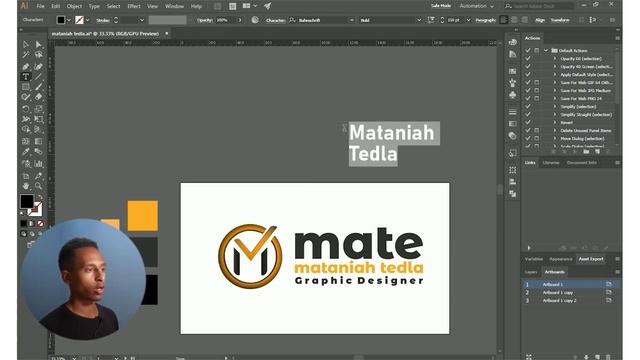The width and height of the screenshot is (640, 360).
Task: Select the Selection tool arrow
Action: 26,44
